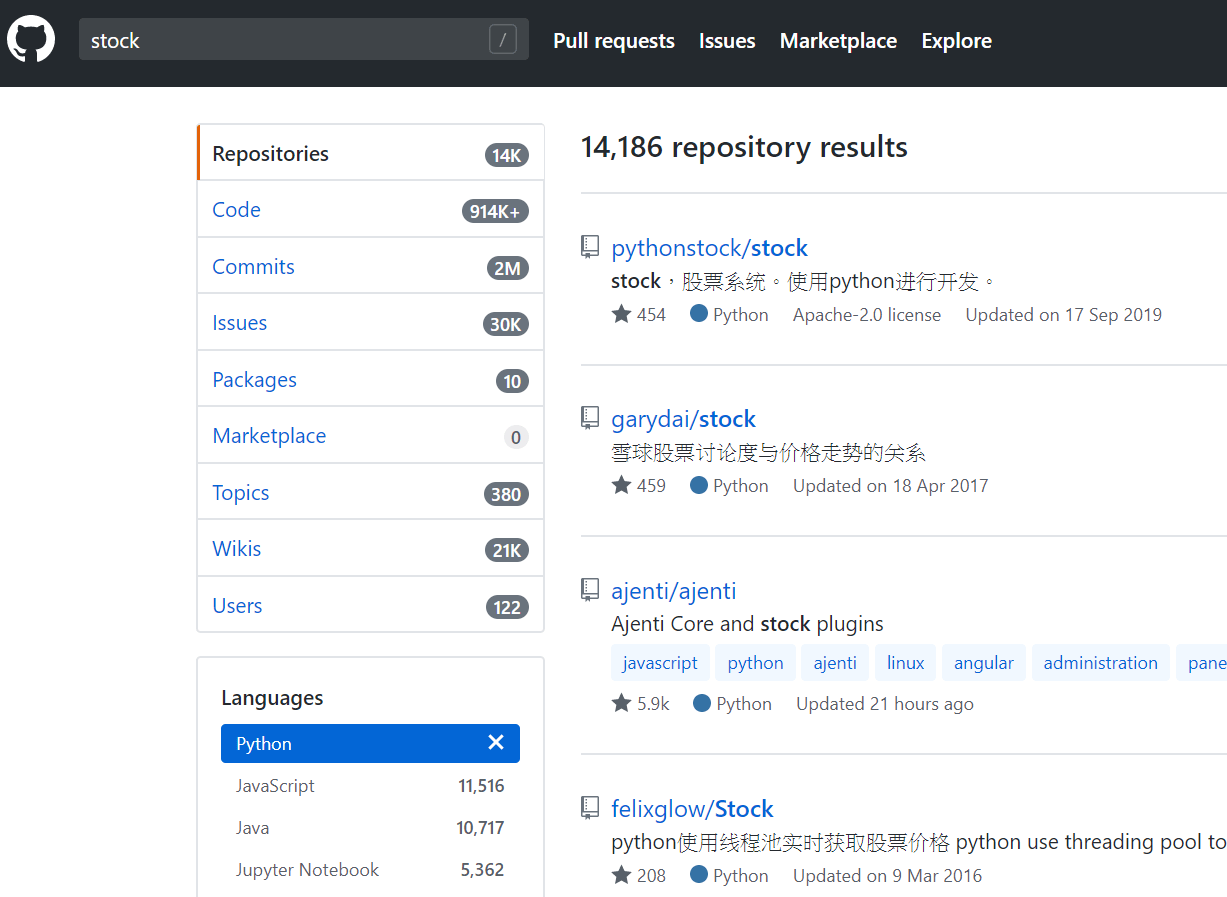Click star icon showing 459 stars

pyautogui.click(x=621, y=485)
